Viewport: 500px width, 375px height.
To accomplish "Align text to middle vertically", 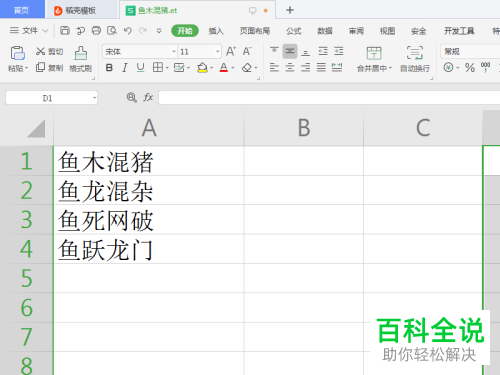I will [290, 51].
